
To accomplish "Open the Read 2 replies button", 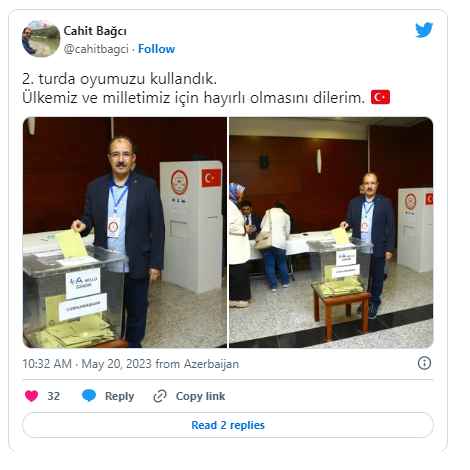I will tap(228, 425).
